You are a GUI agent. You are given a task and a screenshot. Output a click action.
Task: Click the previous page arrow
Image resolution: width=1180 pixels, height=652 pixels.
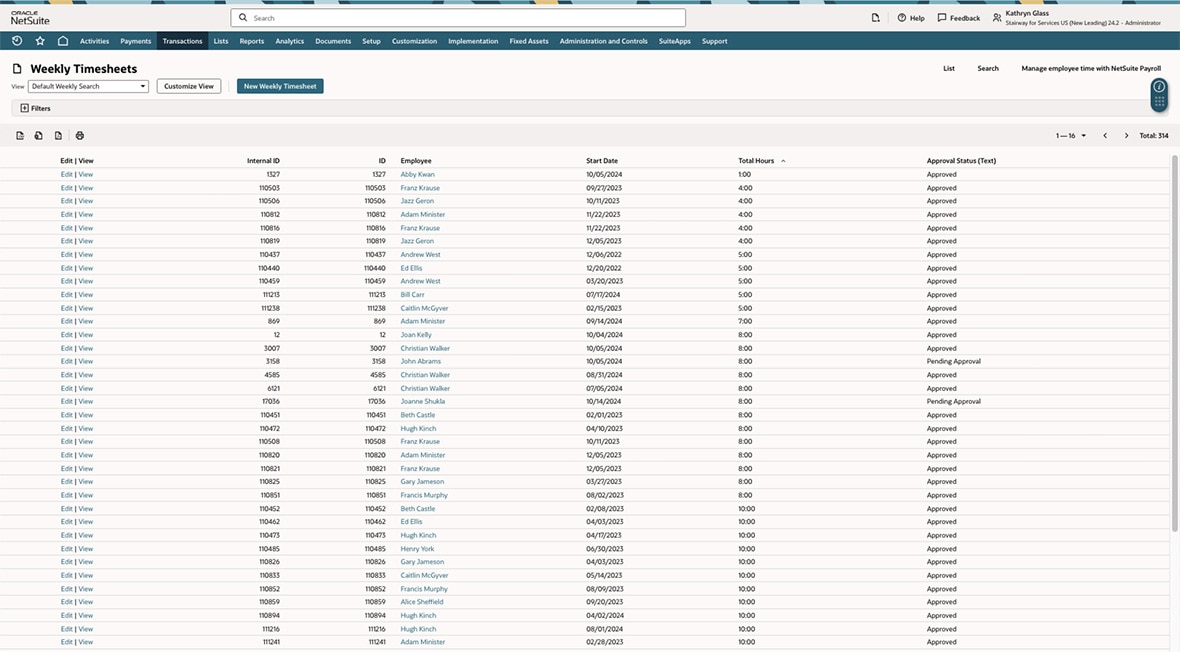pyautogui.click(x=1105, y=136)
